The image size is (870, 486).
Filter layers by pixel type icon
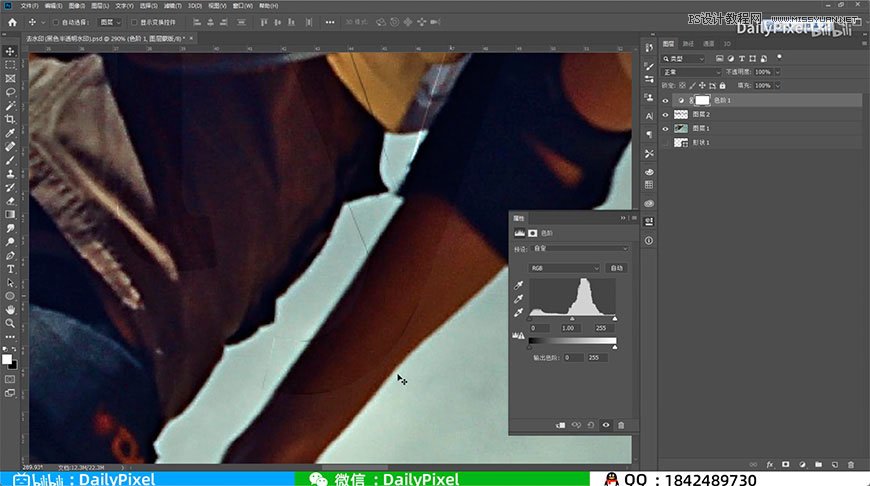coord(720,58)
